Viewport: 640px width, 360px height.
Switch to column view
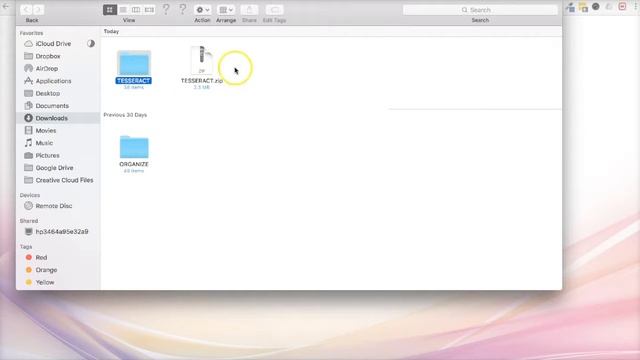(x=136, y=10)
